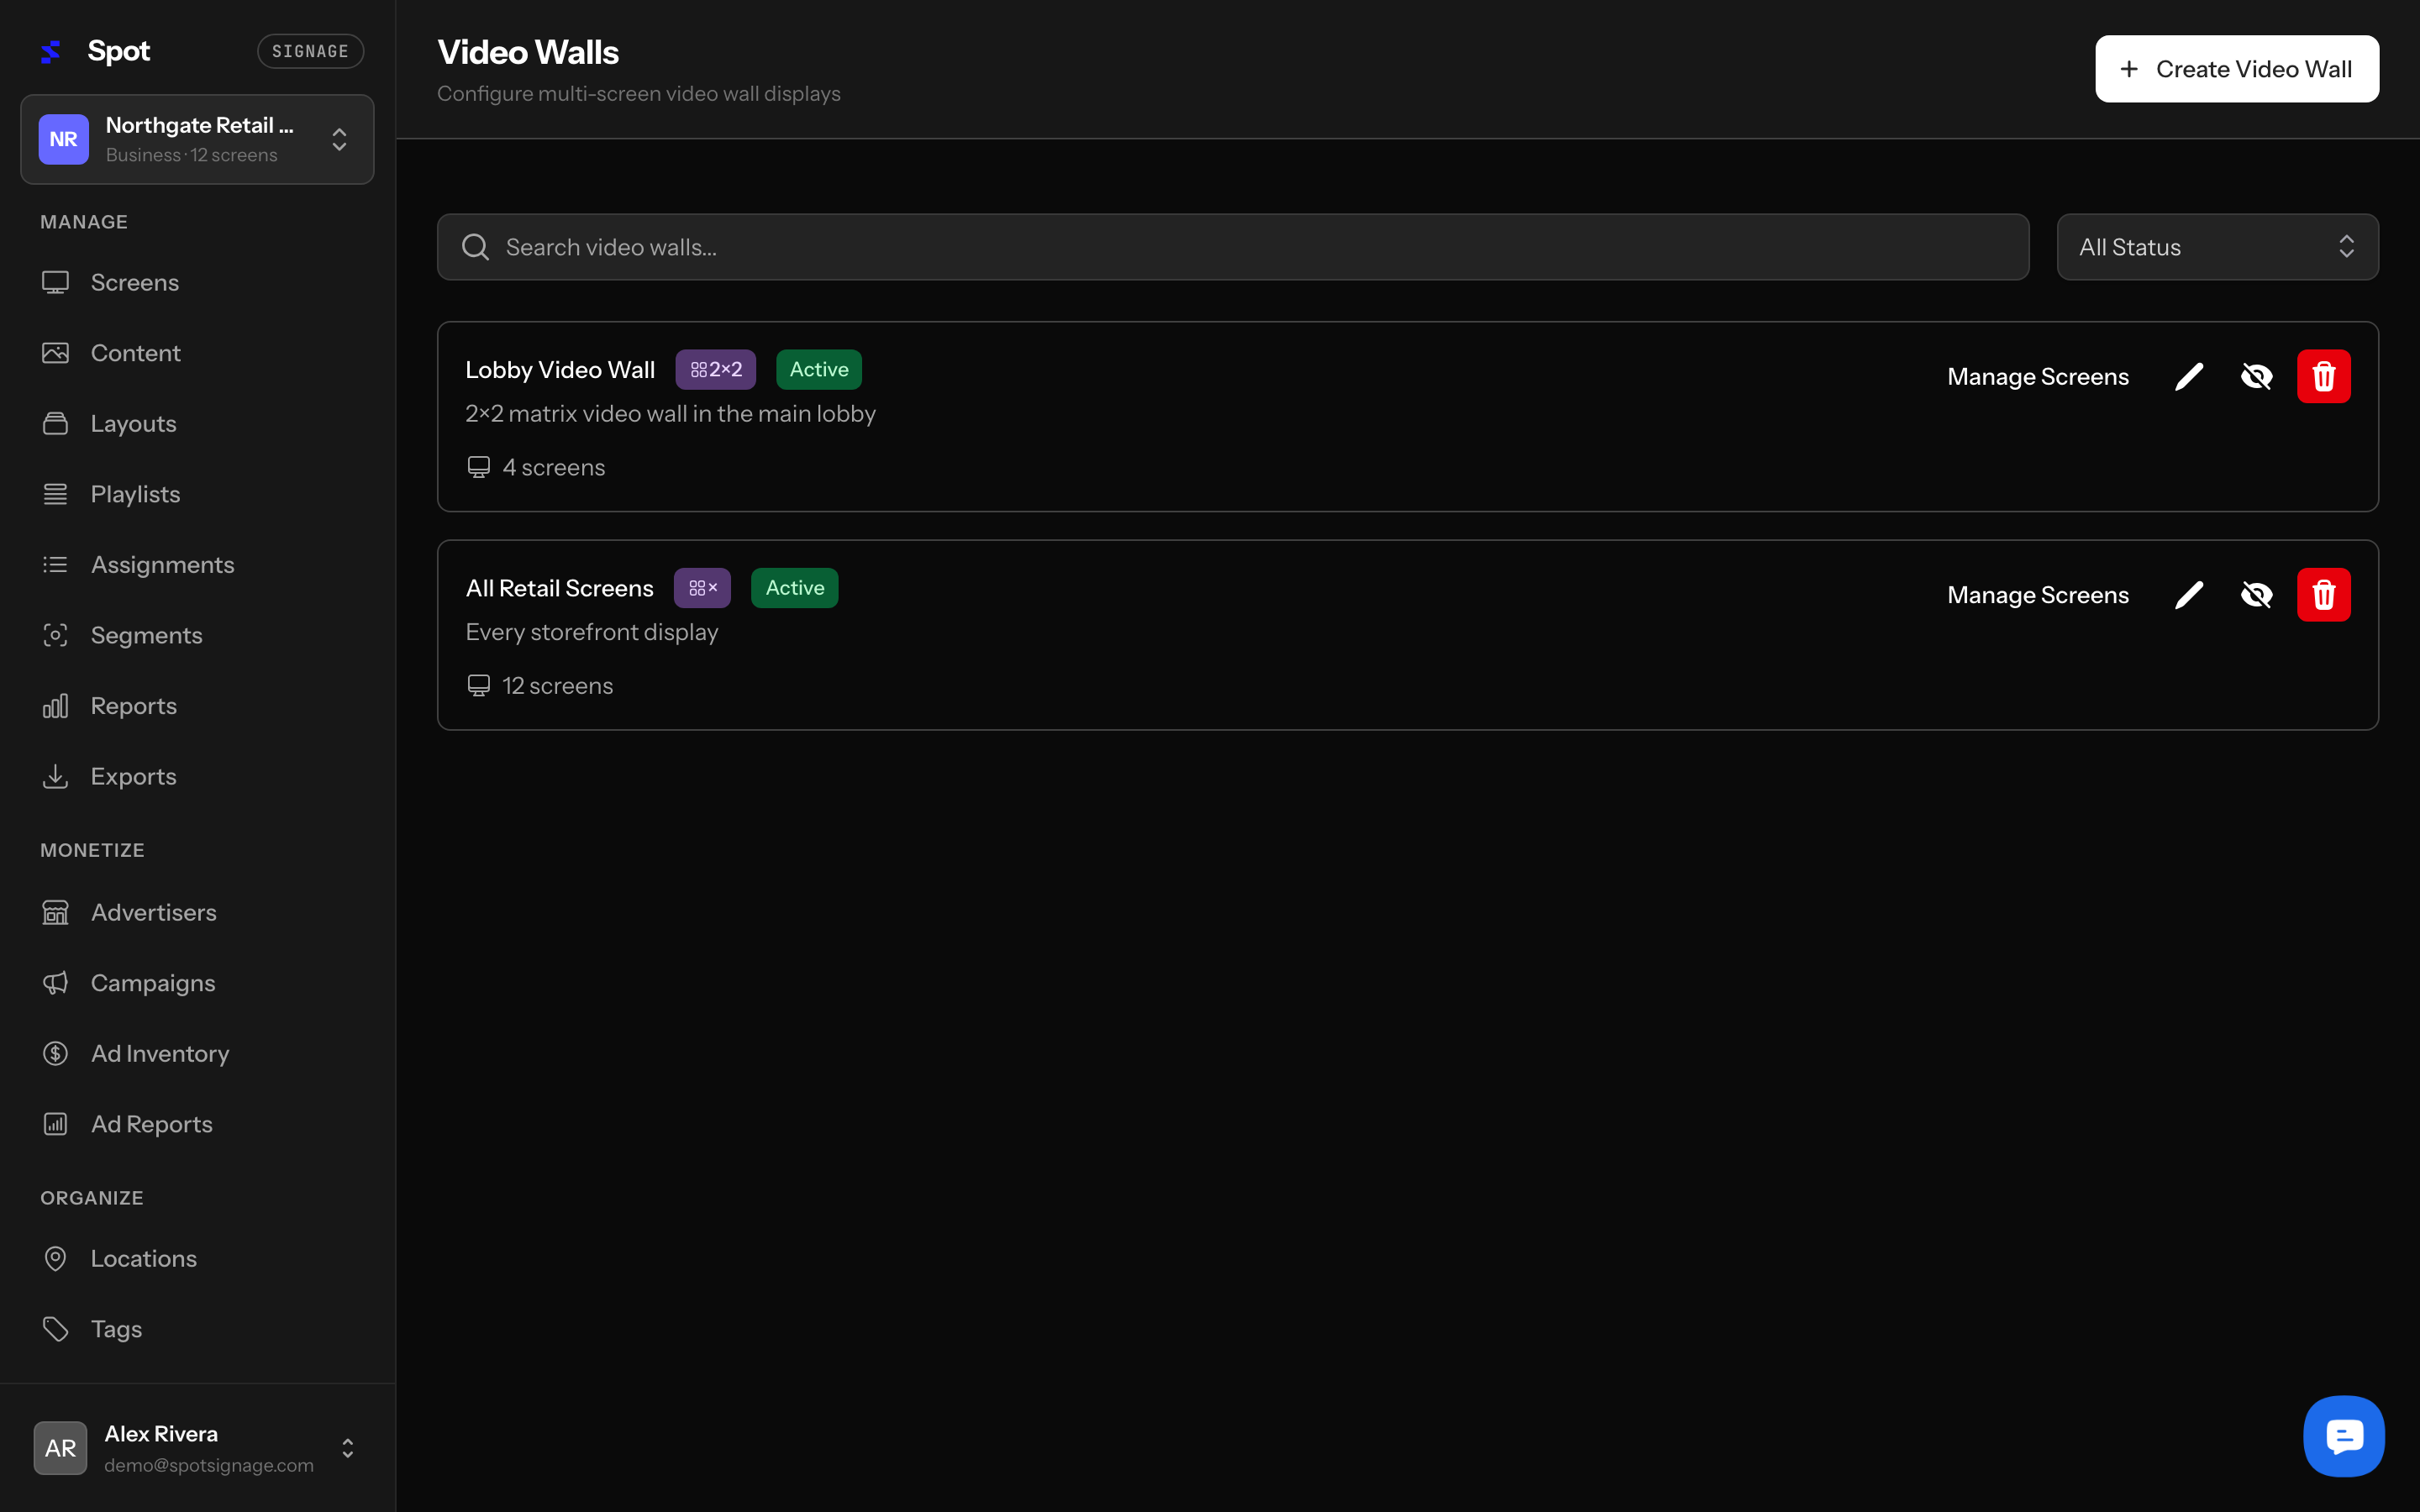
Task: Click the Lobby Video Wall title
Action: (560, 370)
